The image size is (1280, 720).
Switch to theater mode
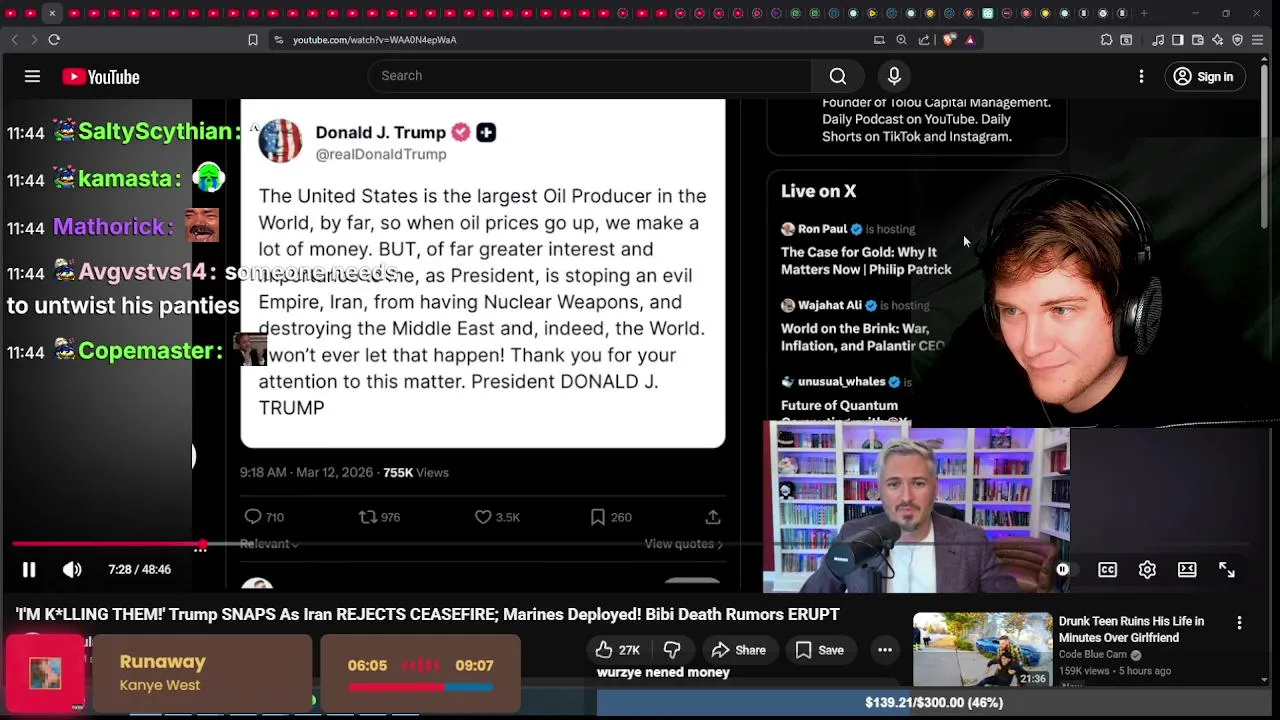click(1187, 570)
